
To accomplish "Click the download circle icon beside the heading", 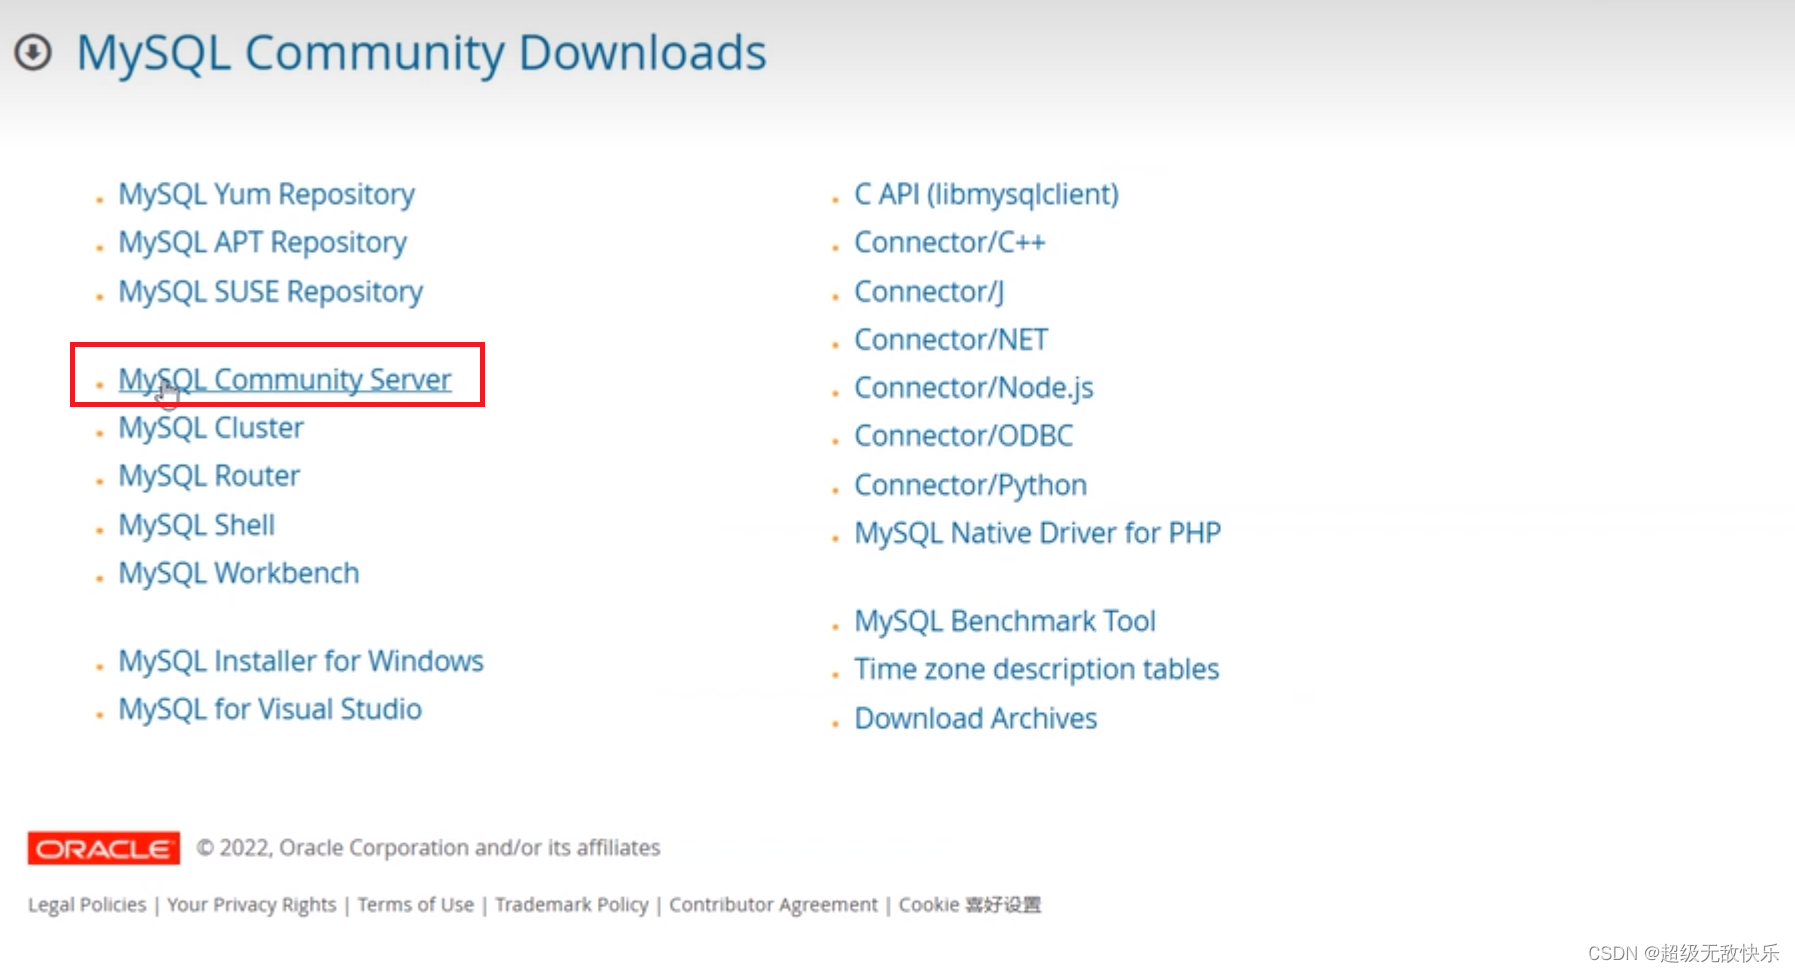I will 33,52.
